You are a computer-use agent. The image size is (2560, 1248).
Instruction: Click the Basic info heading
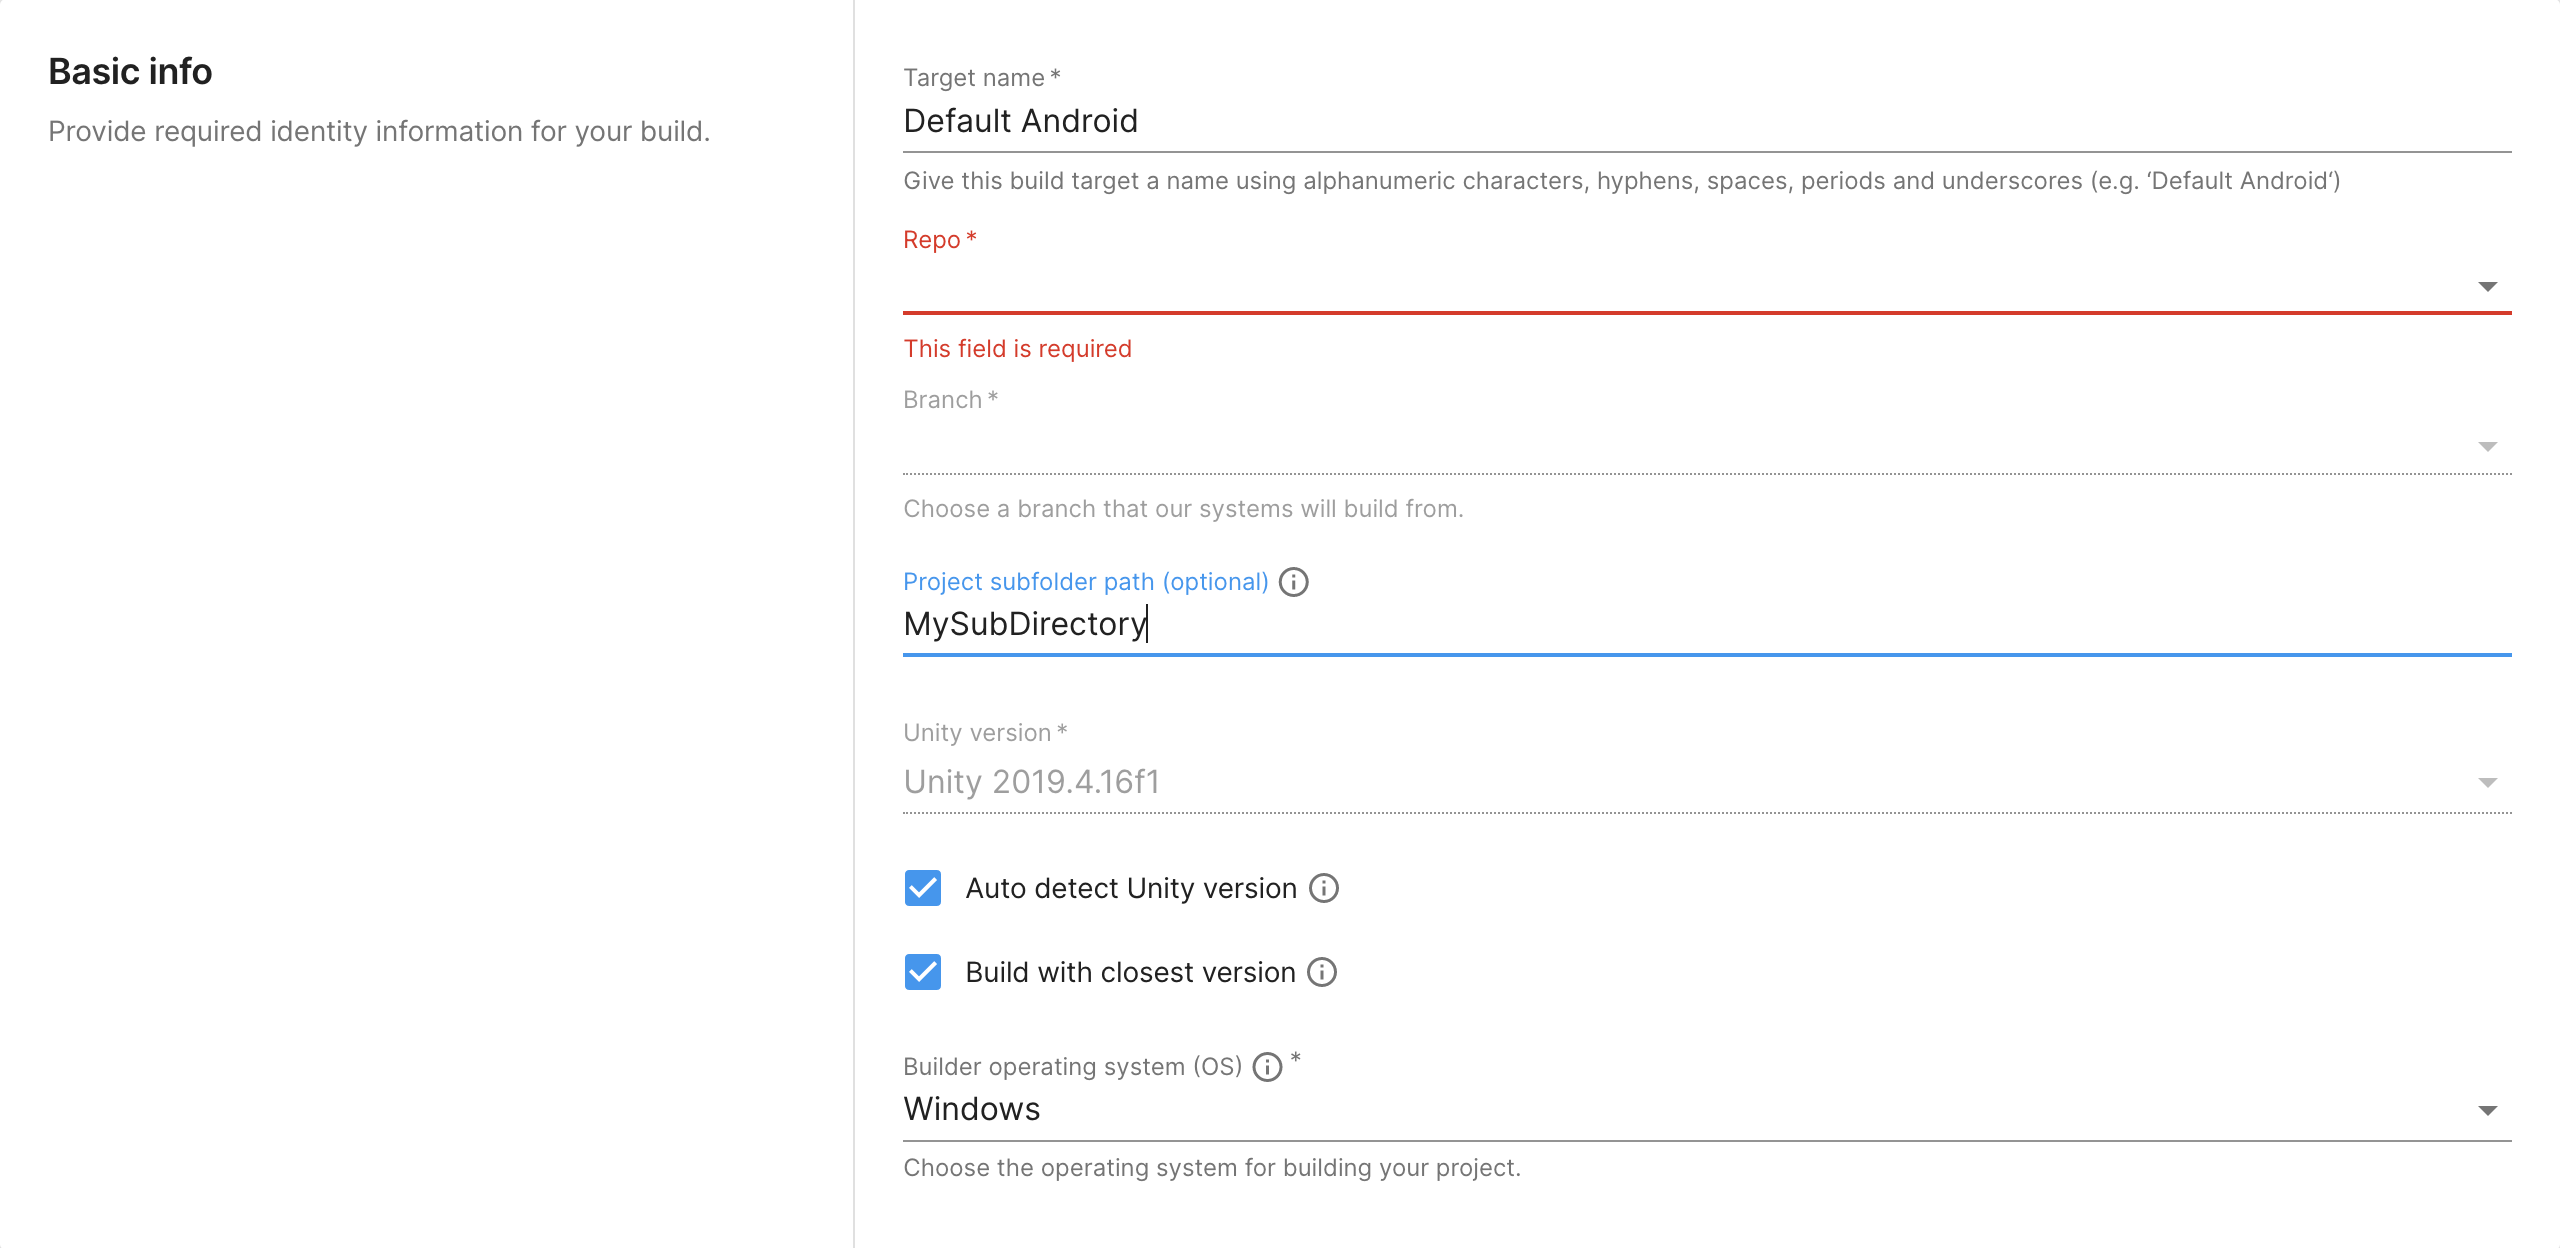pos(130,72)
